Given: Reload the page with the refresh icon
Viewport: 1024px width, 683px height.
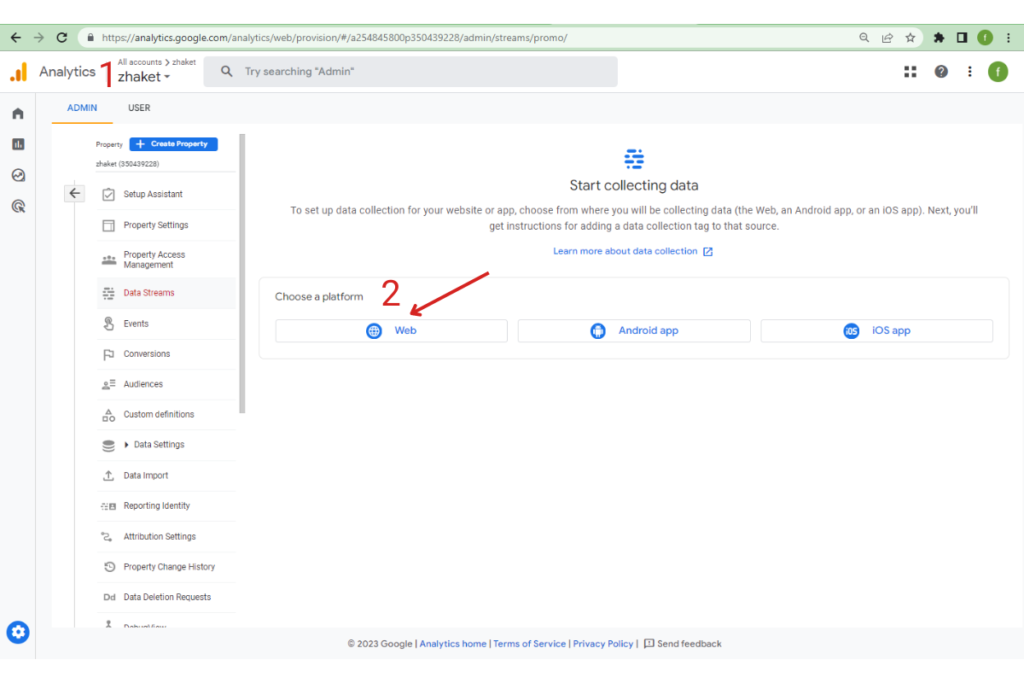Looking at the screenshot, I should 62,38.
